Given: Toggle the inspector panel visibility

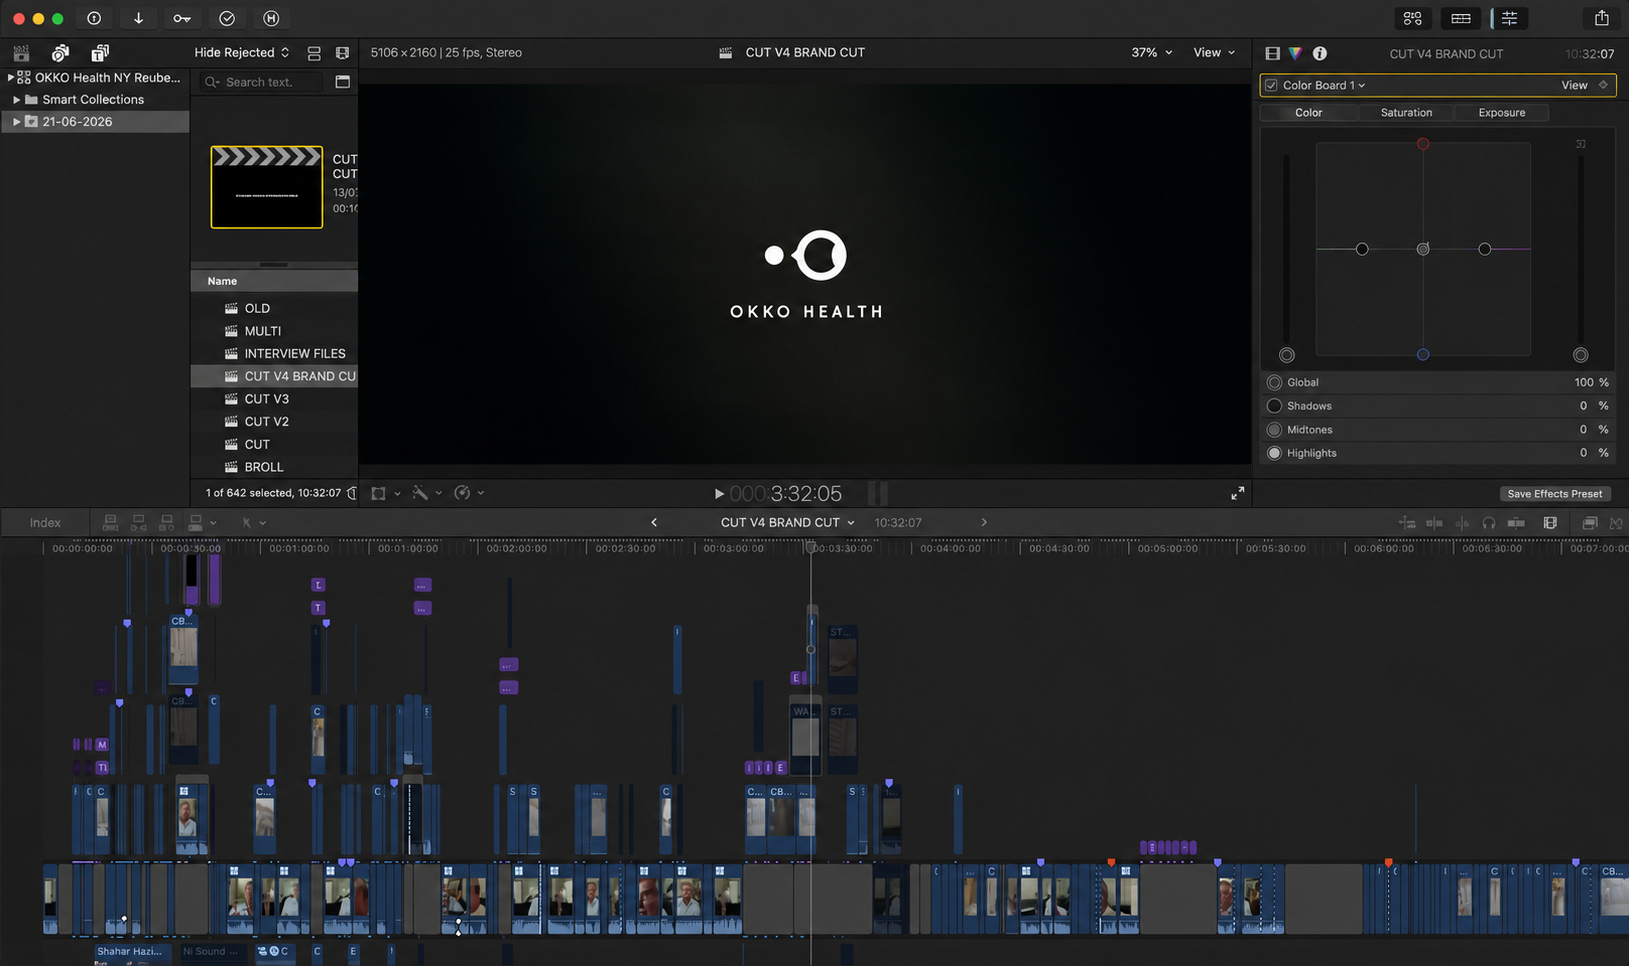Looking at the screenshot, I should (1509, 18).
